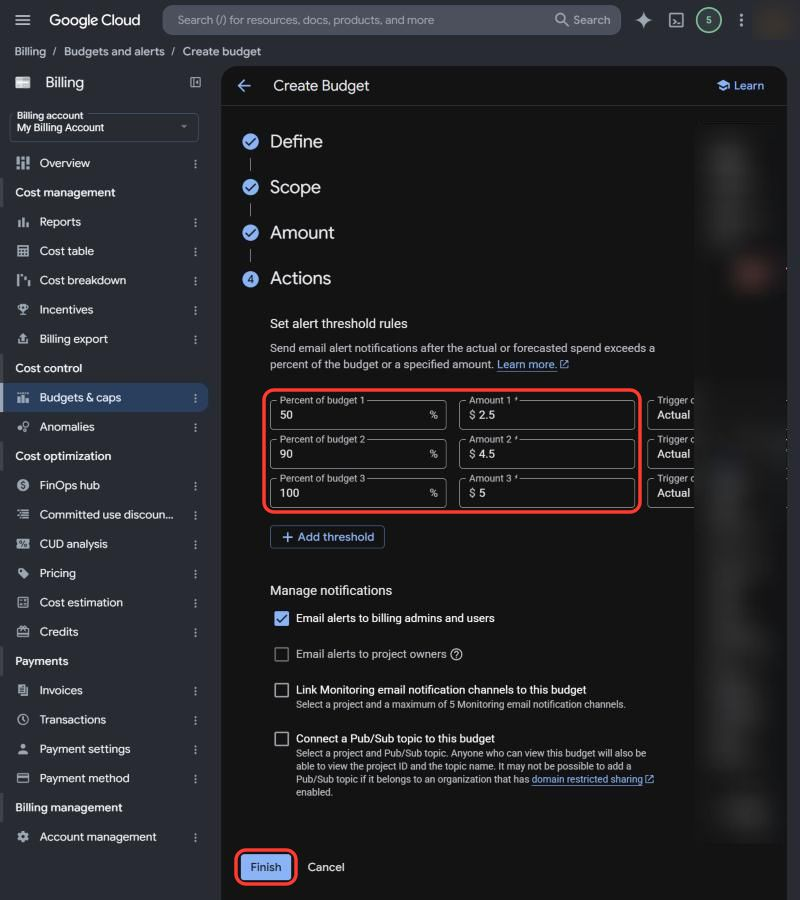The width and height of the screenshot is (800, 900).
Task: Click the Search button in top bar
Action: [x=582, y=20]
